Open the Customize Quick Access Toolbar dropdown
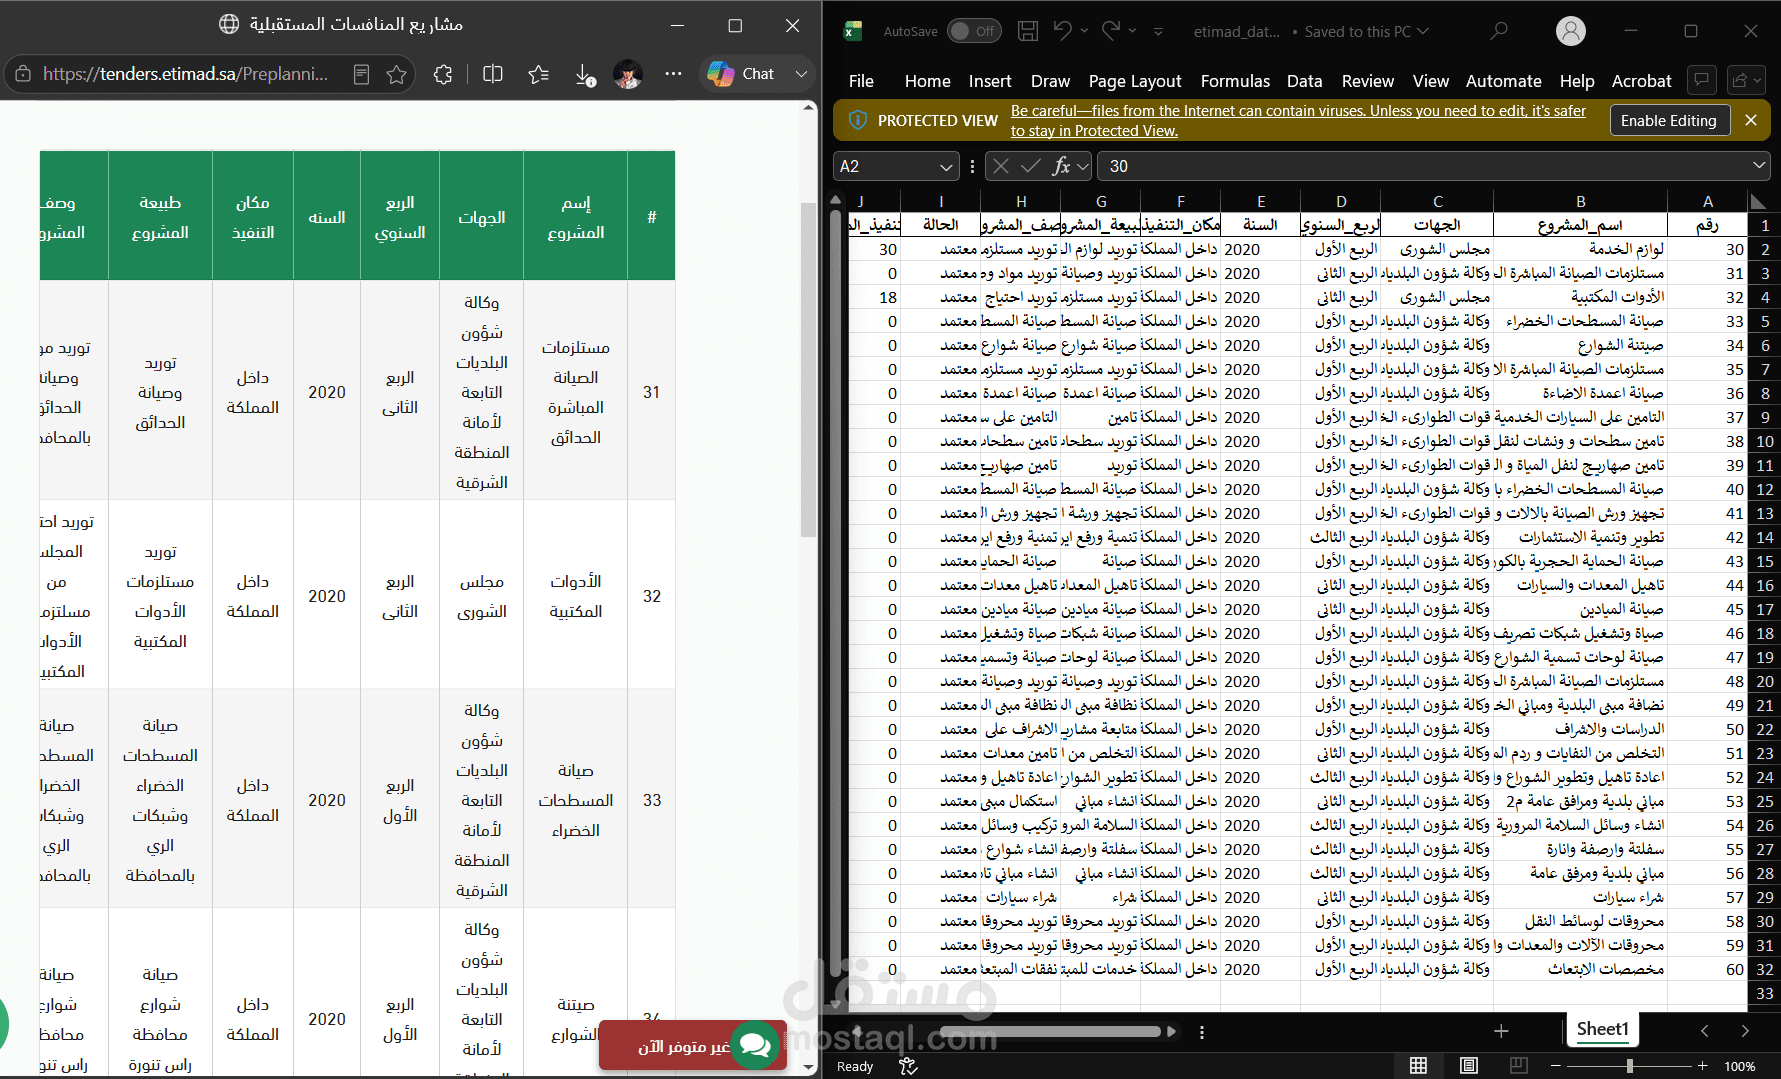This screenshot has height=1079, width=1781. (x=1158, y=31)
